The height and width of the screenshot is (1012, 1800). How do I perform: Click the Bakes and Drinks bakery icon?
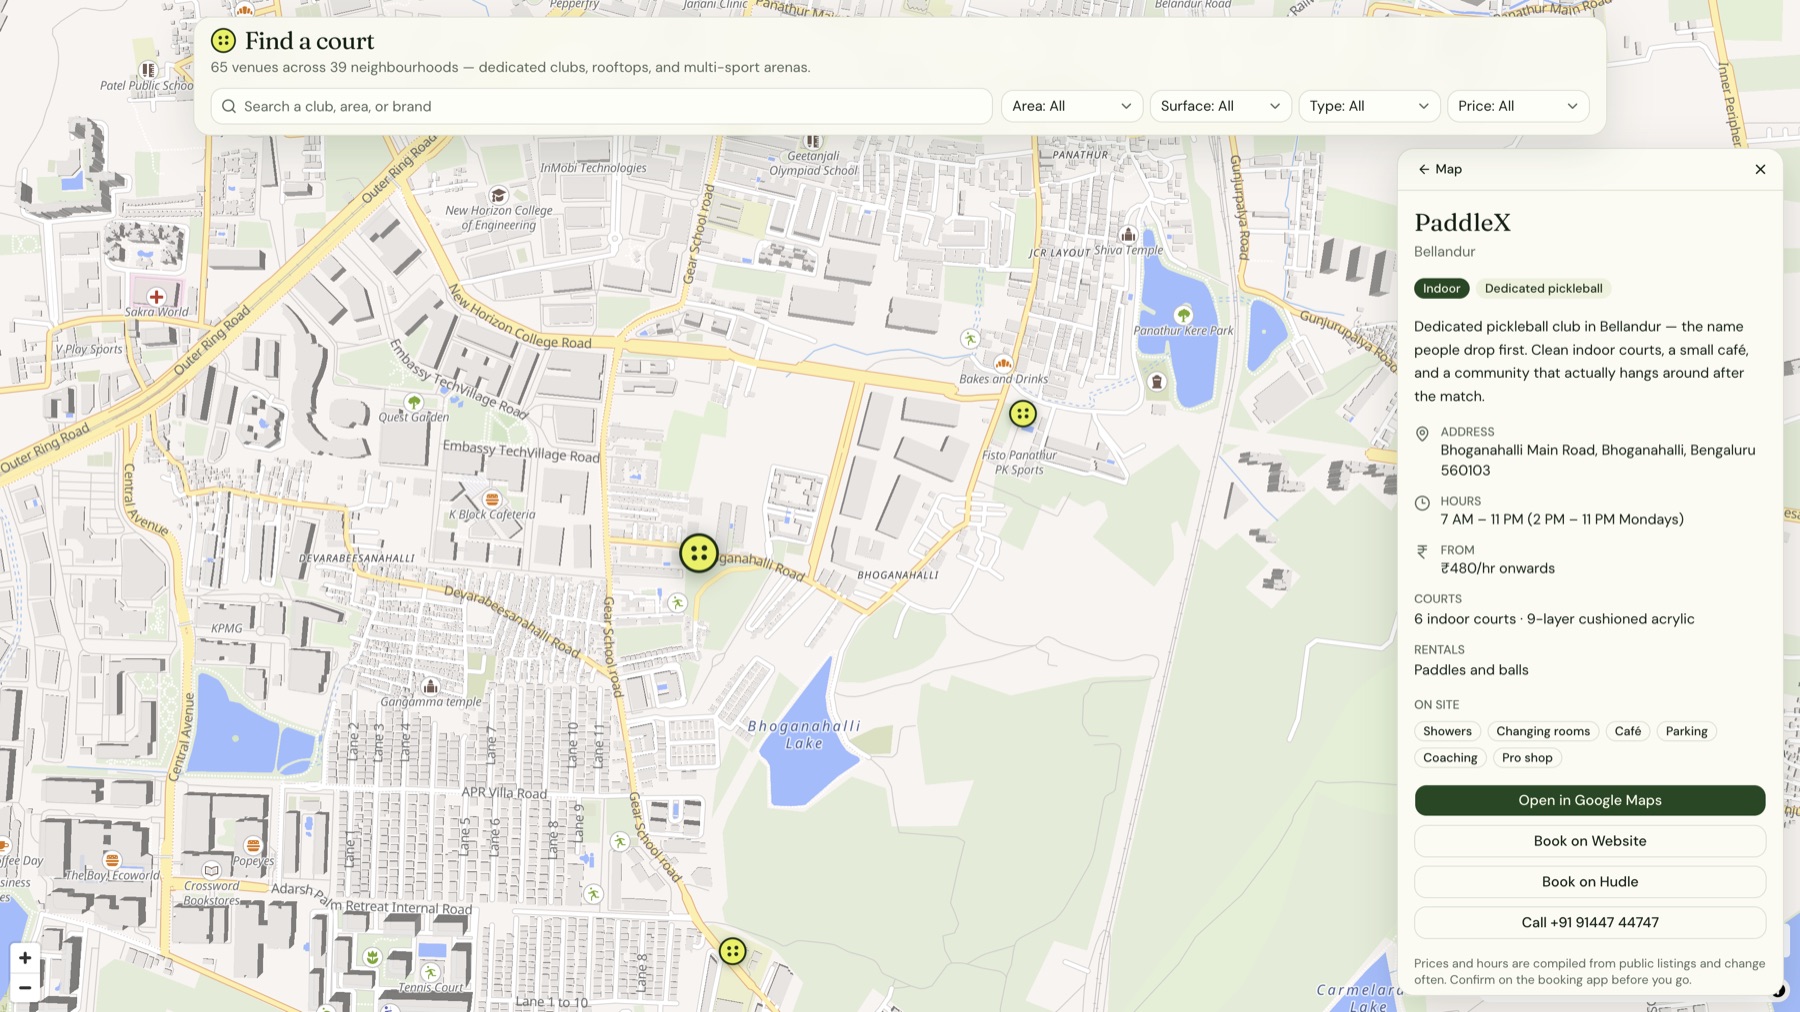(1003, 363)
